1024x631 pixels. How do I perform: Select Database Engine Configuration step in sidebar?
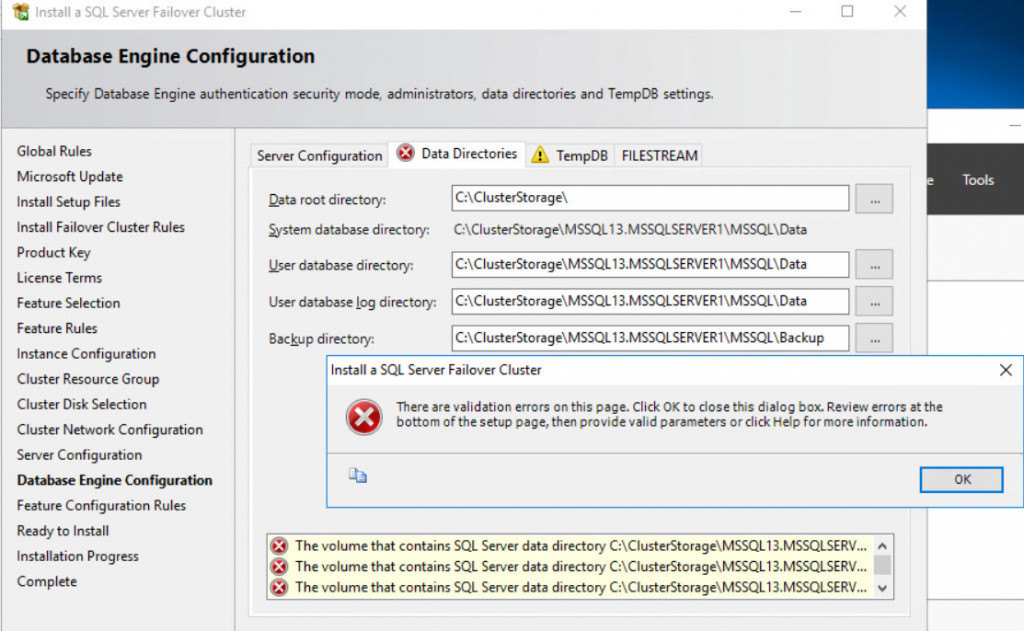[x=114, y=480]
